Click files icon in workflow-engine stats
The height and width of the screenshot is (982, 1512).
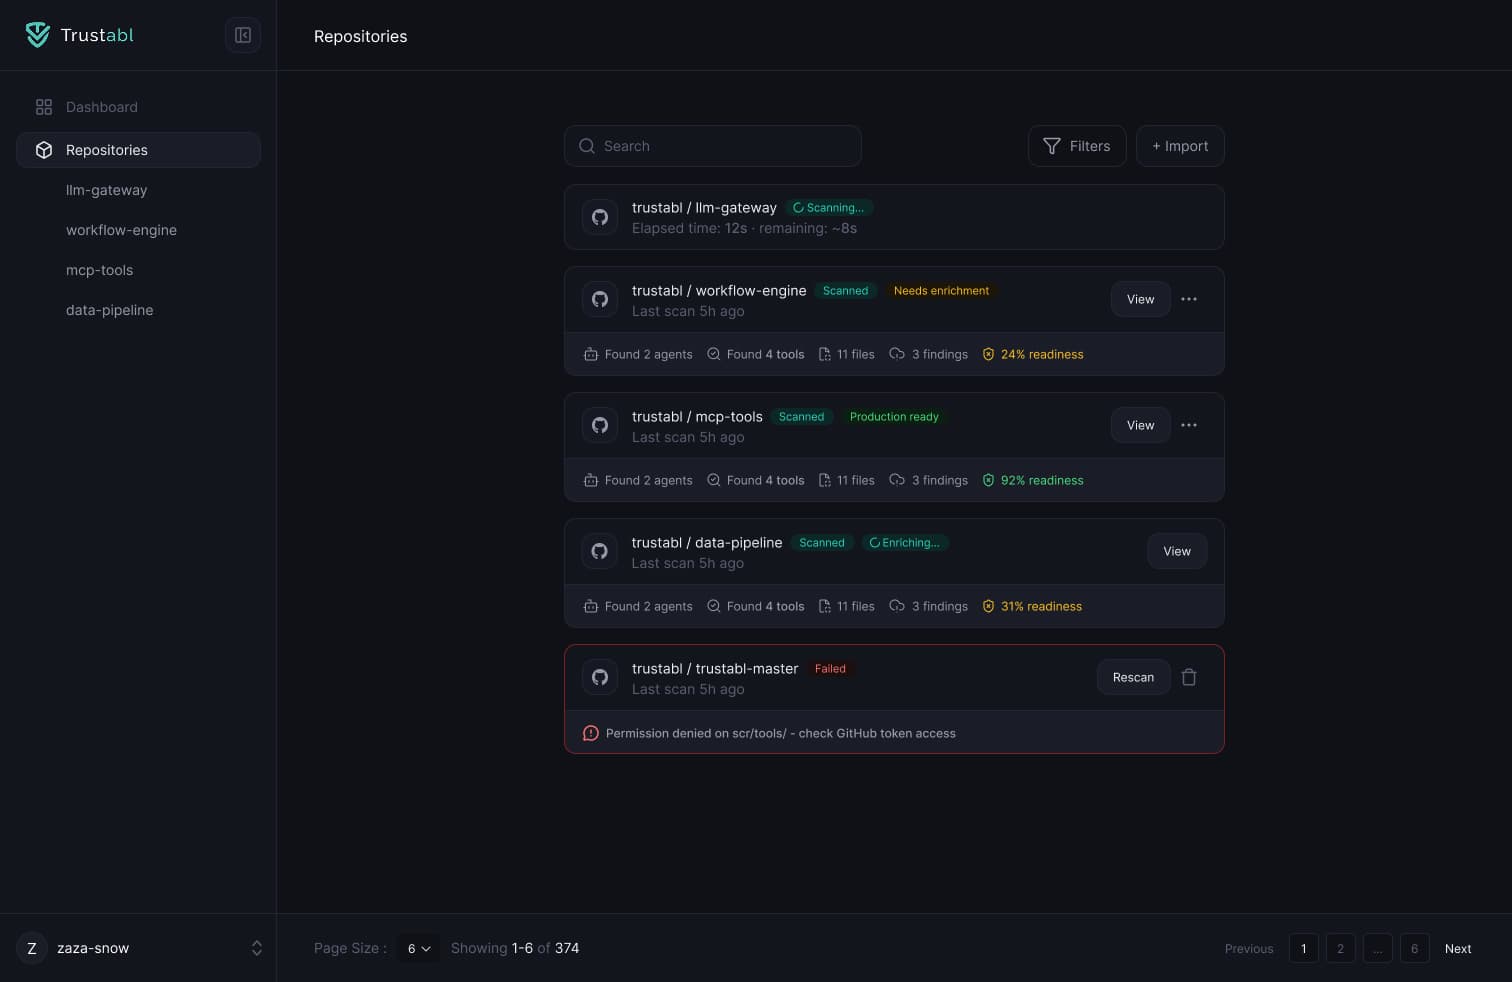coord(825,354)
